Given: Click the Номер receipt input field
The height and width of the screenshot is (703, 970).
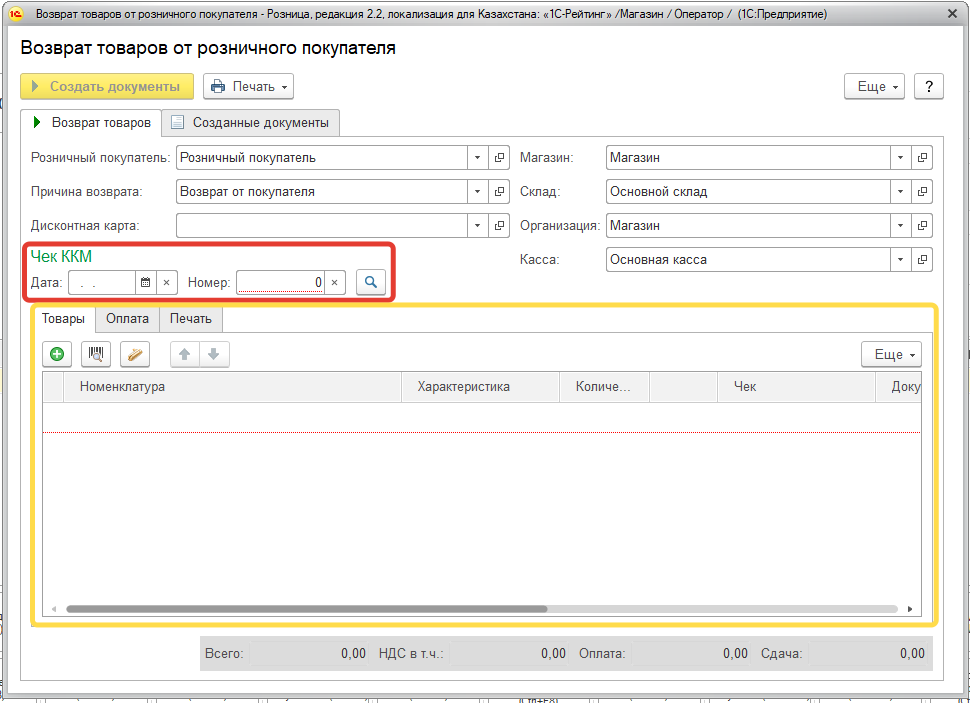Looking at the screenshot, I should click(x=281, y=283).
